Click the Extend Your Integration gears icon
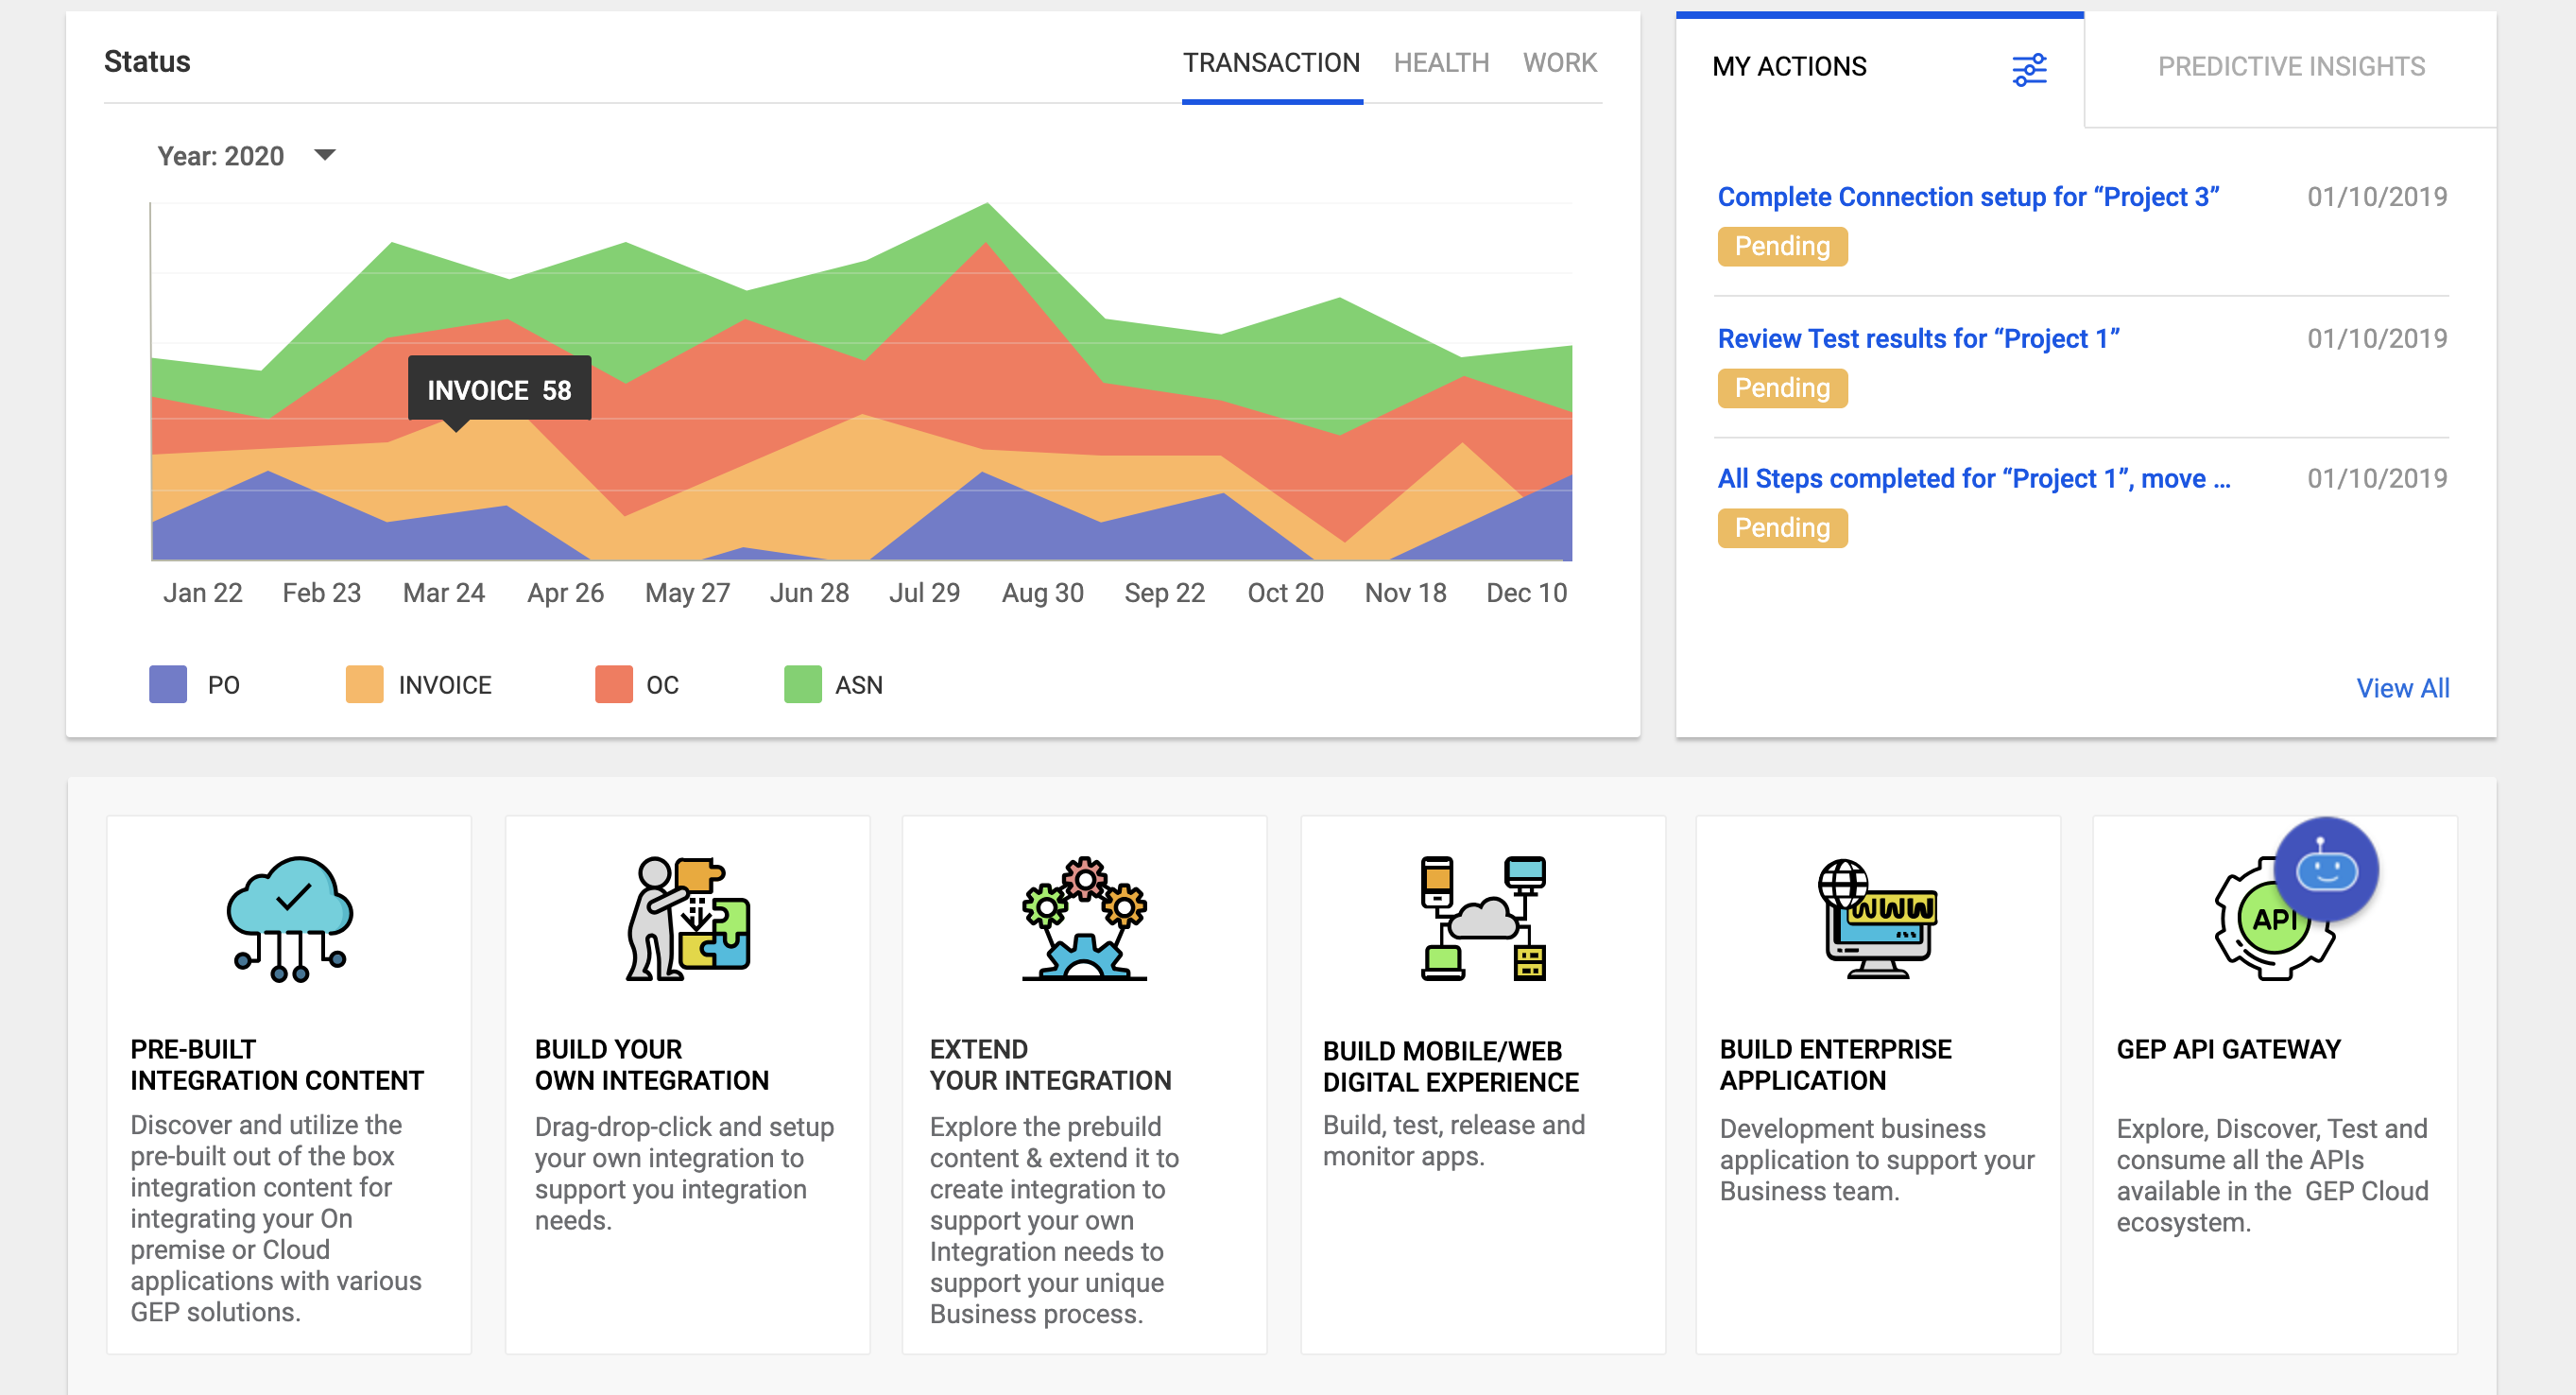 coord(1084,918)
